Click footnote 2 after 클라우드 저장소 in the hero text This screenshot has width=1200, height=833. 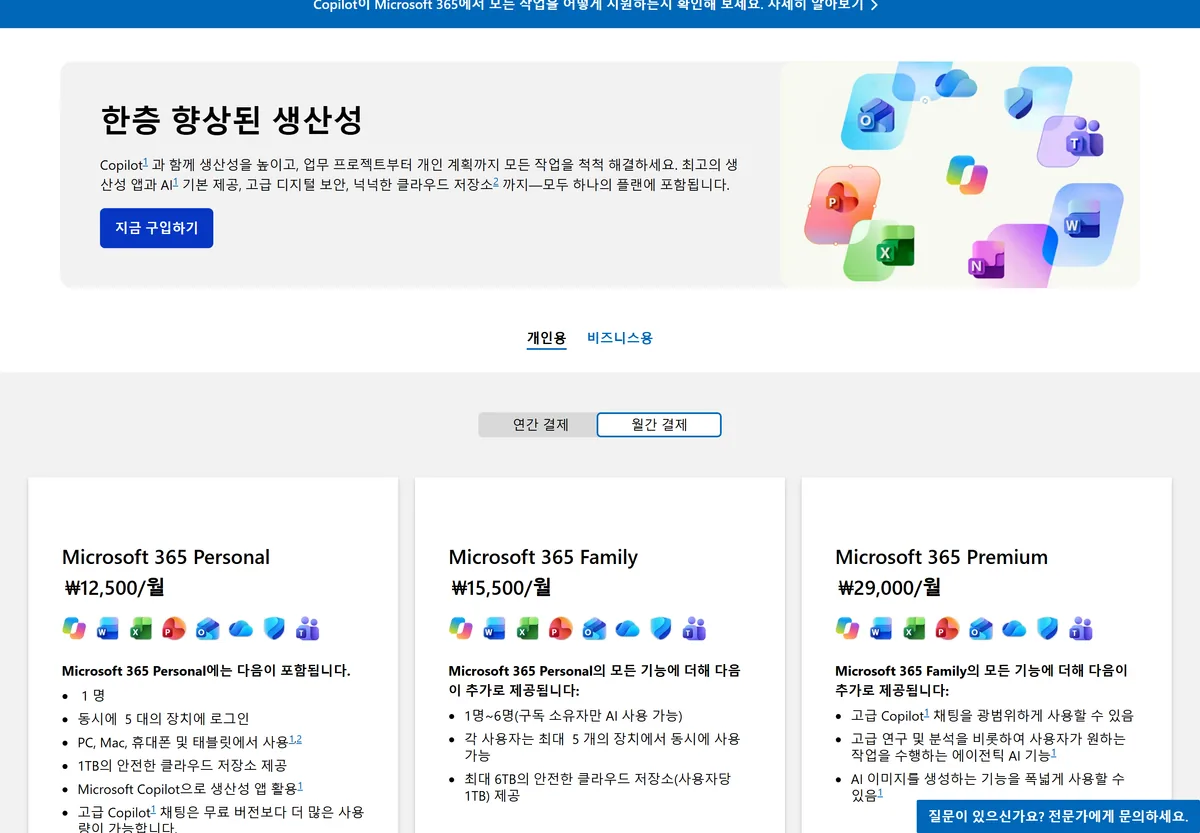tap(496, 181)
